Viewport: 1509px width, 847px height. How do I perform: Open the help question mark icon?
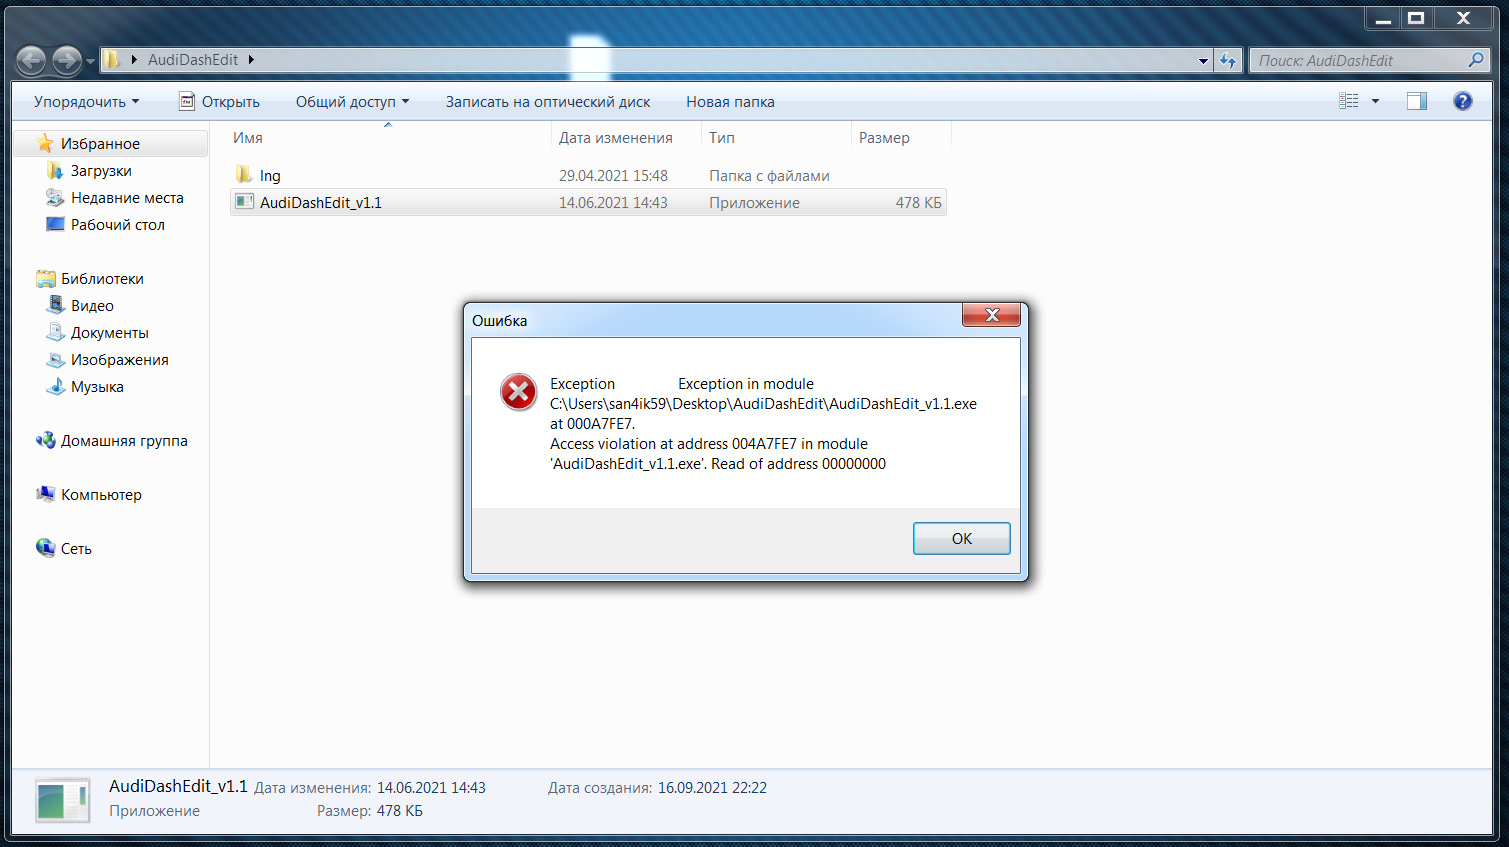click(x=1462, y=101)
